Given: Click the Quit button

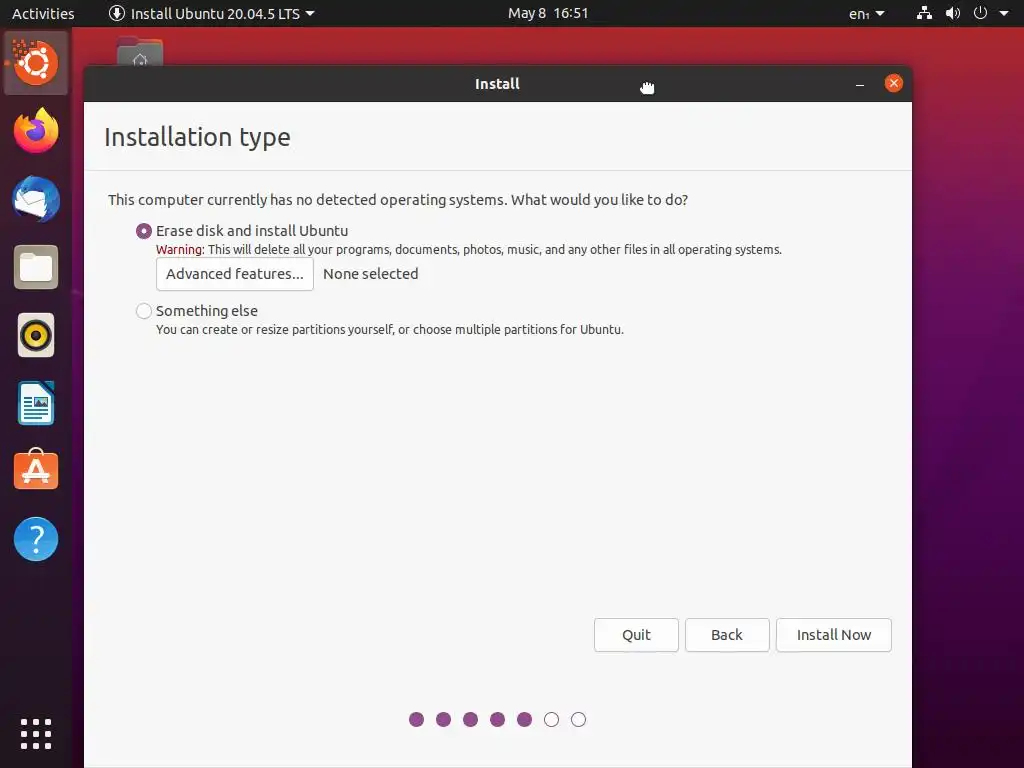Looking at the screenshot, I should click(x=636, y=635).
